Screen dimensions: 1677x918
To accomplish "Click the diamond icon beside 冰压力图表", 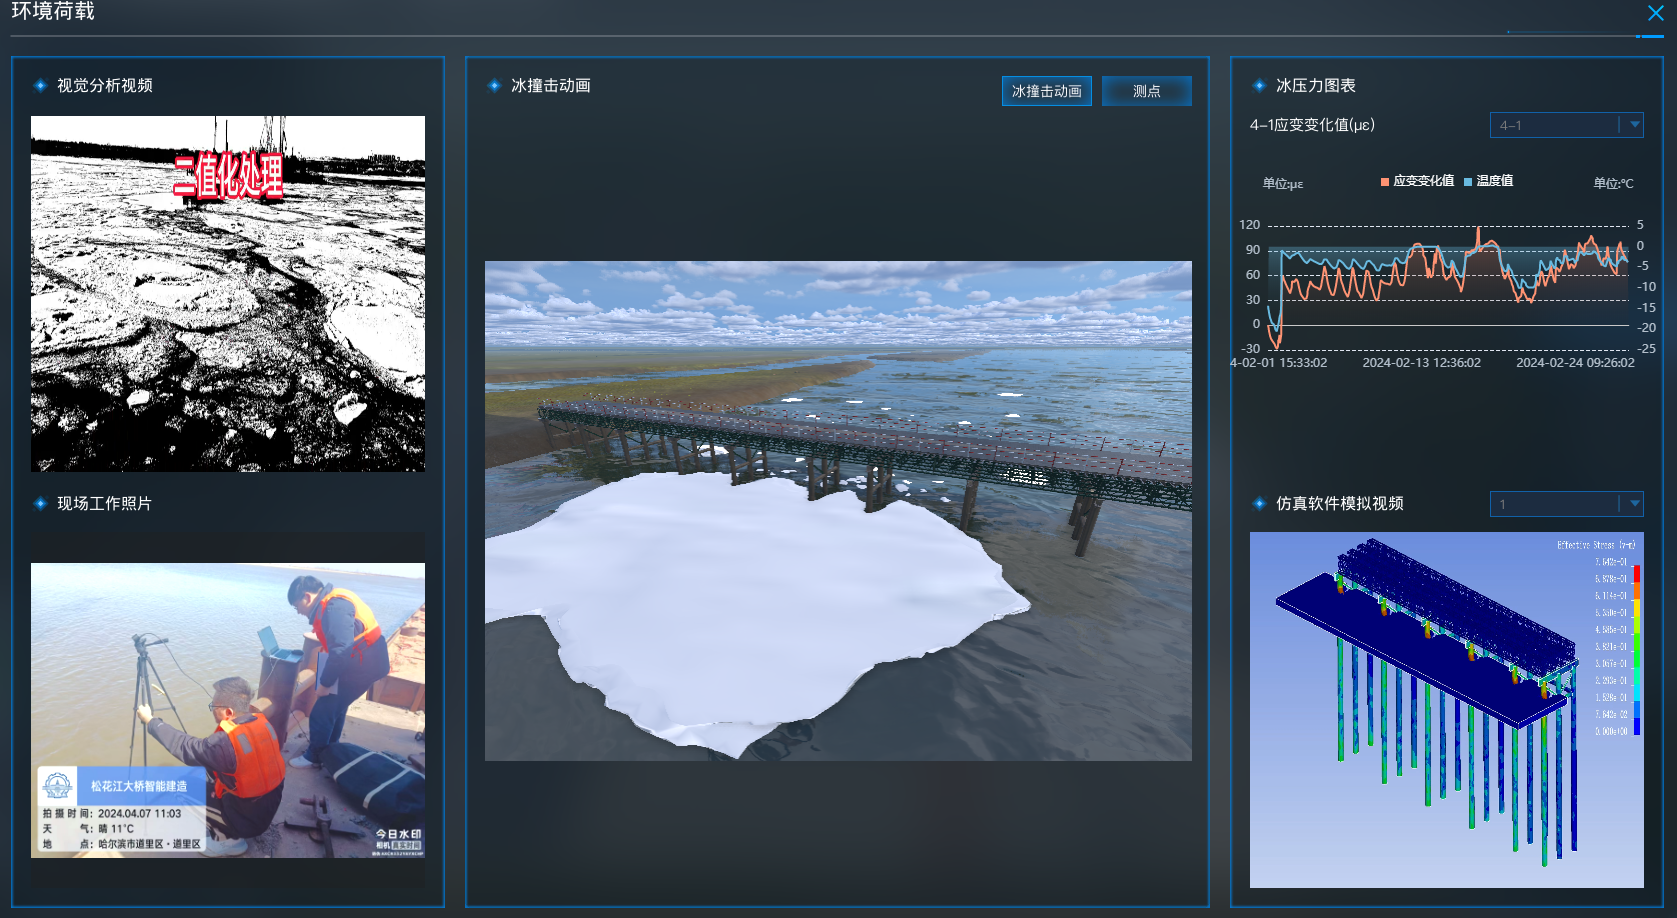I will (x=1259, y=86).
